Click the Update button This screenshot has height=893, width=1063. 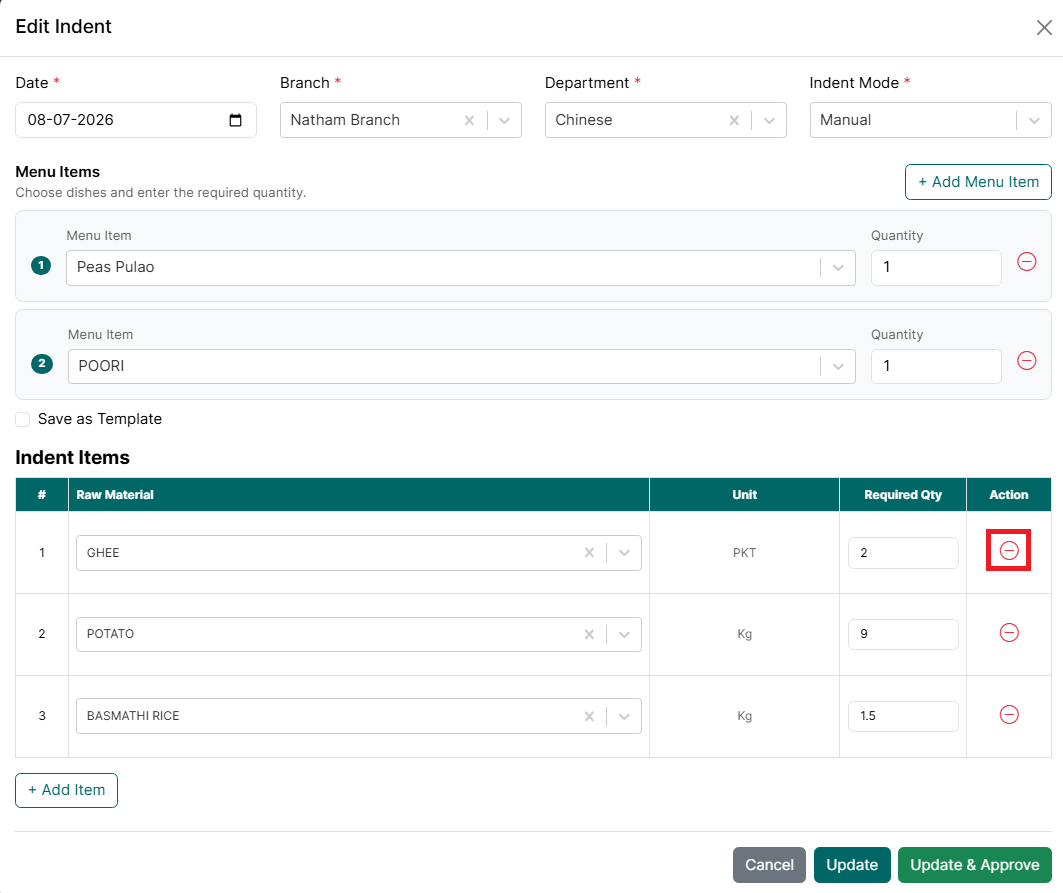852,865
